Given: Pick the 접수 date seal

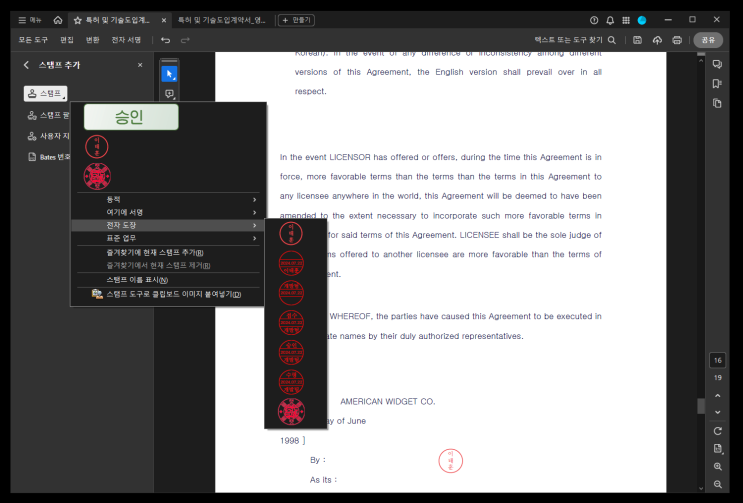Looking at the screenshot, I should 291,323.
